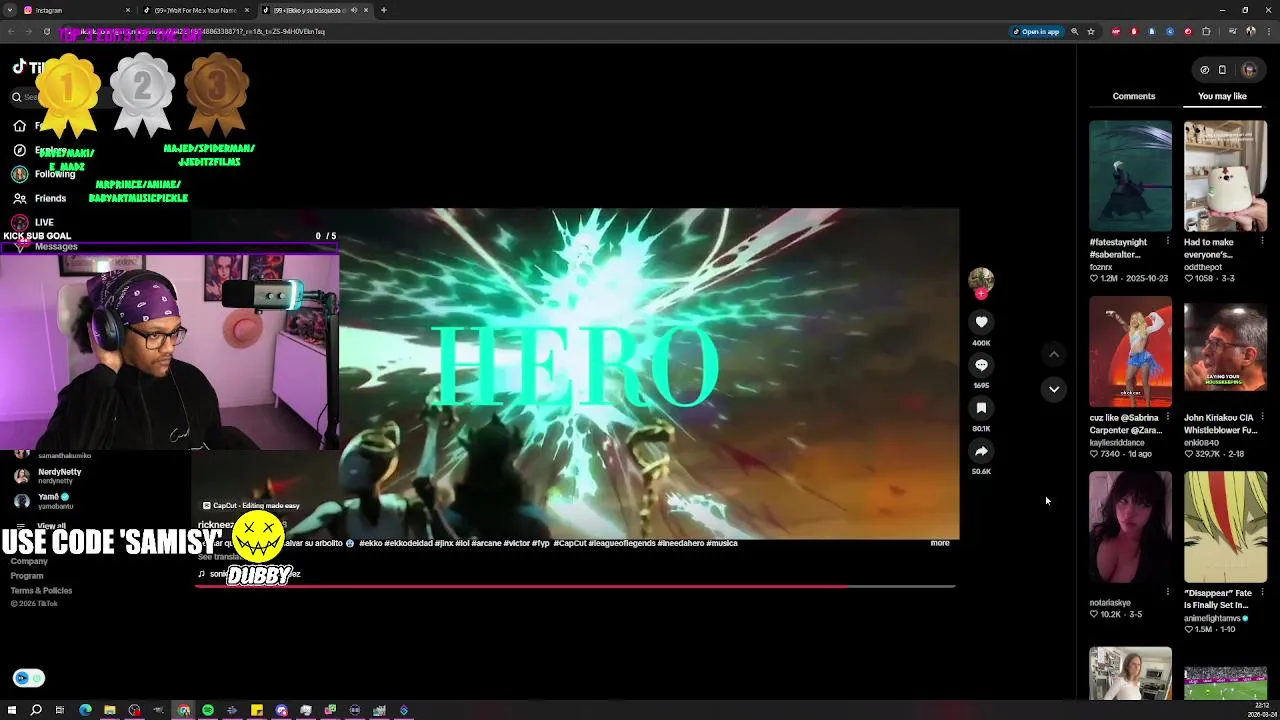The image size is (1280, 720).
Task: Open Sticky Notes from the taskbar
Action: [x=257, y=710]
